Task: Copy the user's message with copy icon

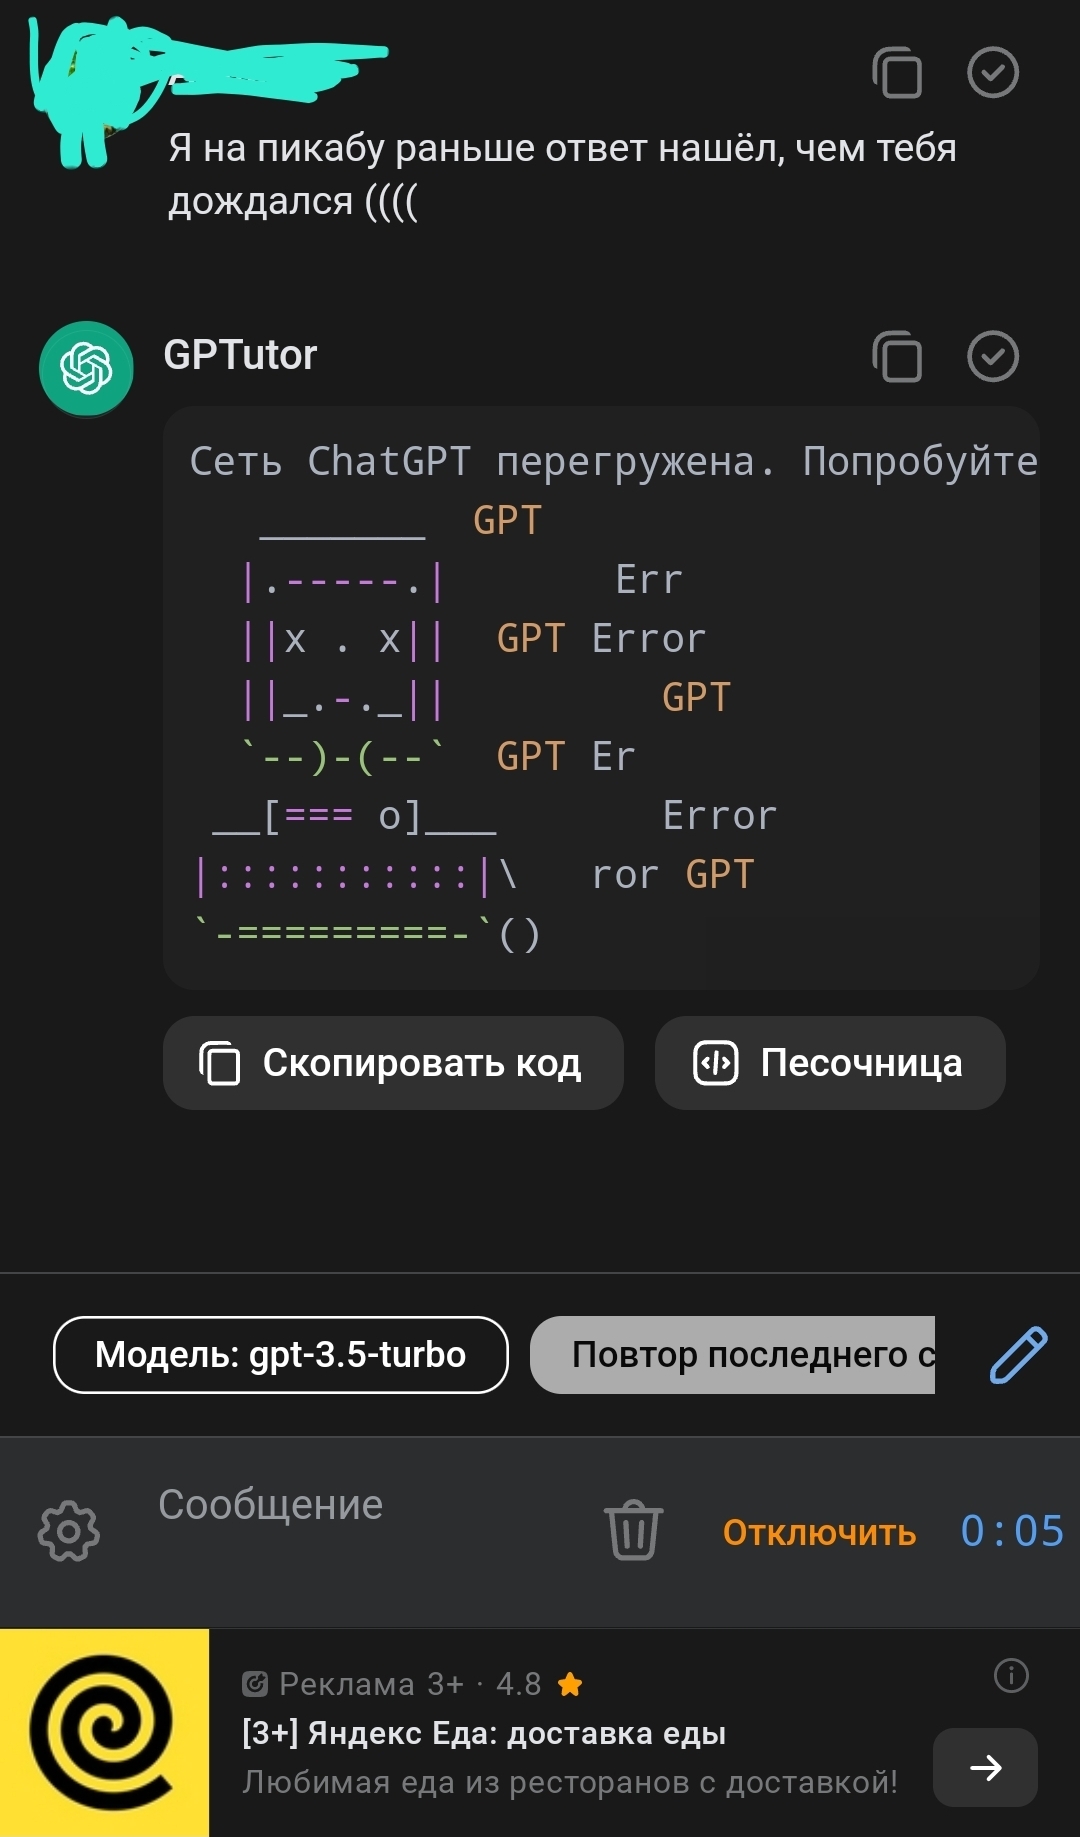Action: 897,73
